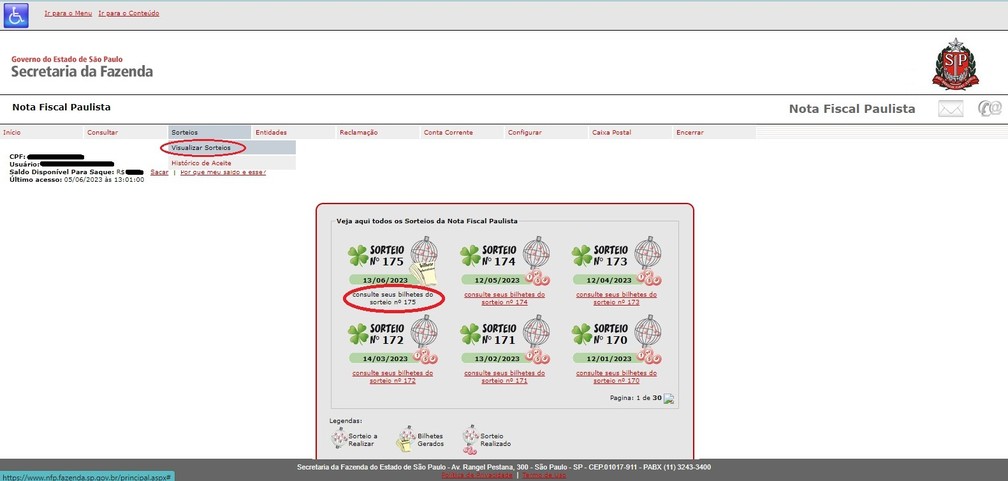Open Política de Privacidade footer link
The height and width of the screenshot is (481, 1008).
click(477, 475)
